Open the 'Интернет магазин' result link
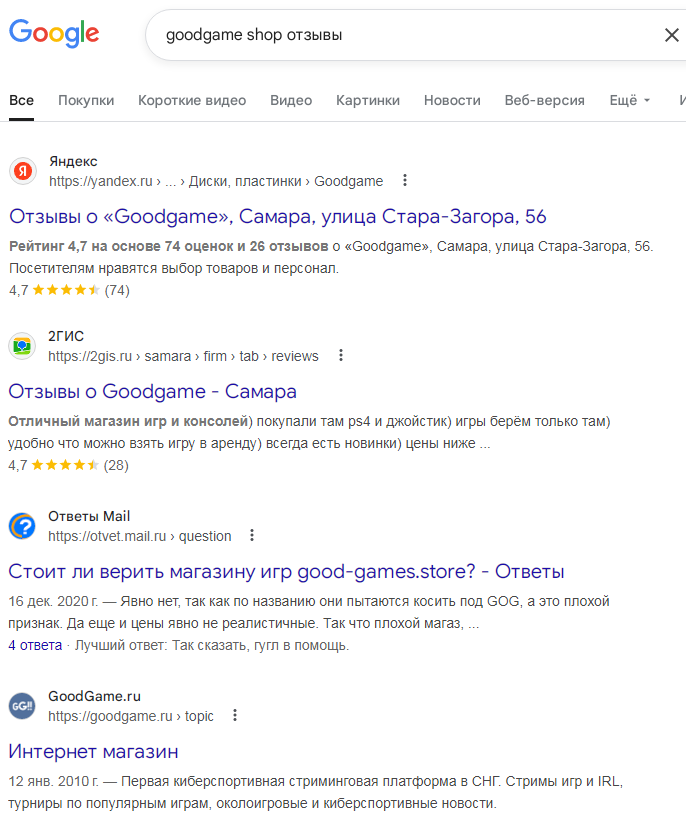 93,751
